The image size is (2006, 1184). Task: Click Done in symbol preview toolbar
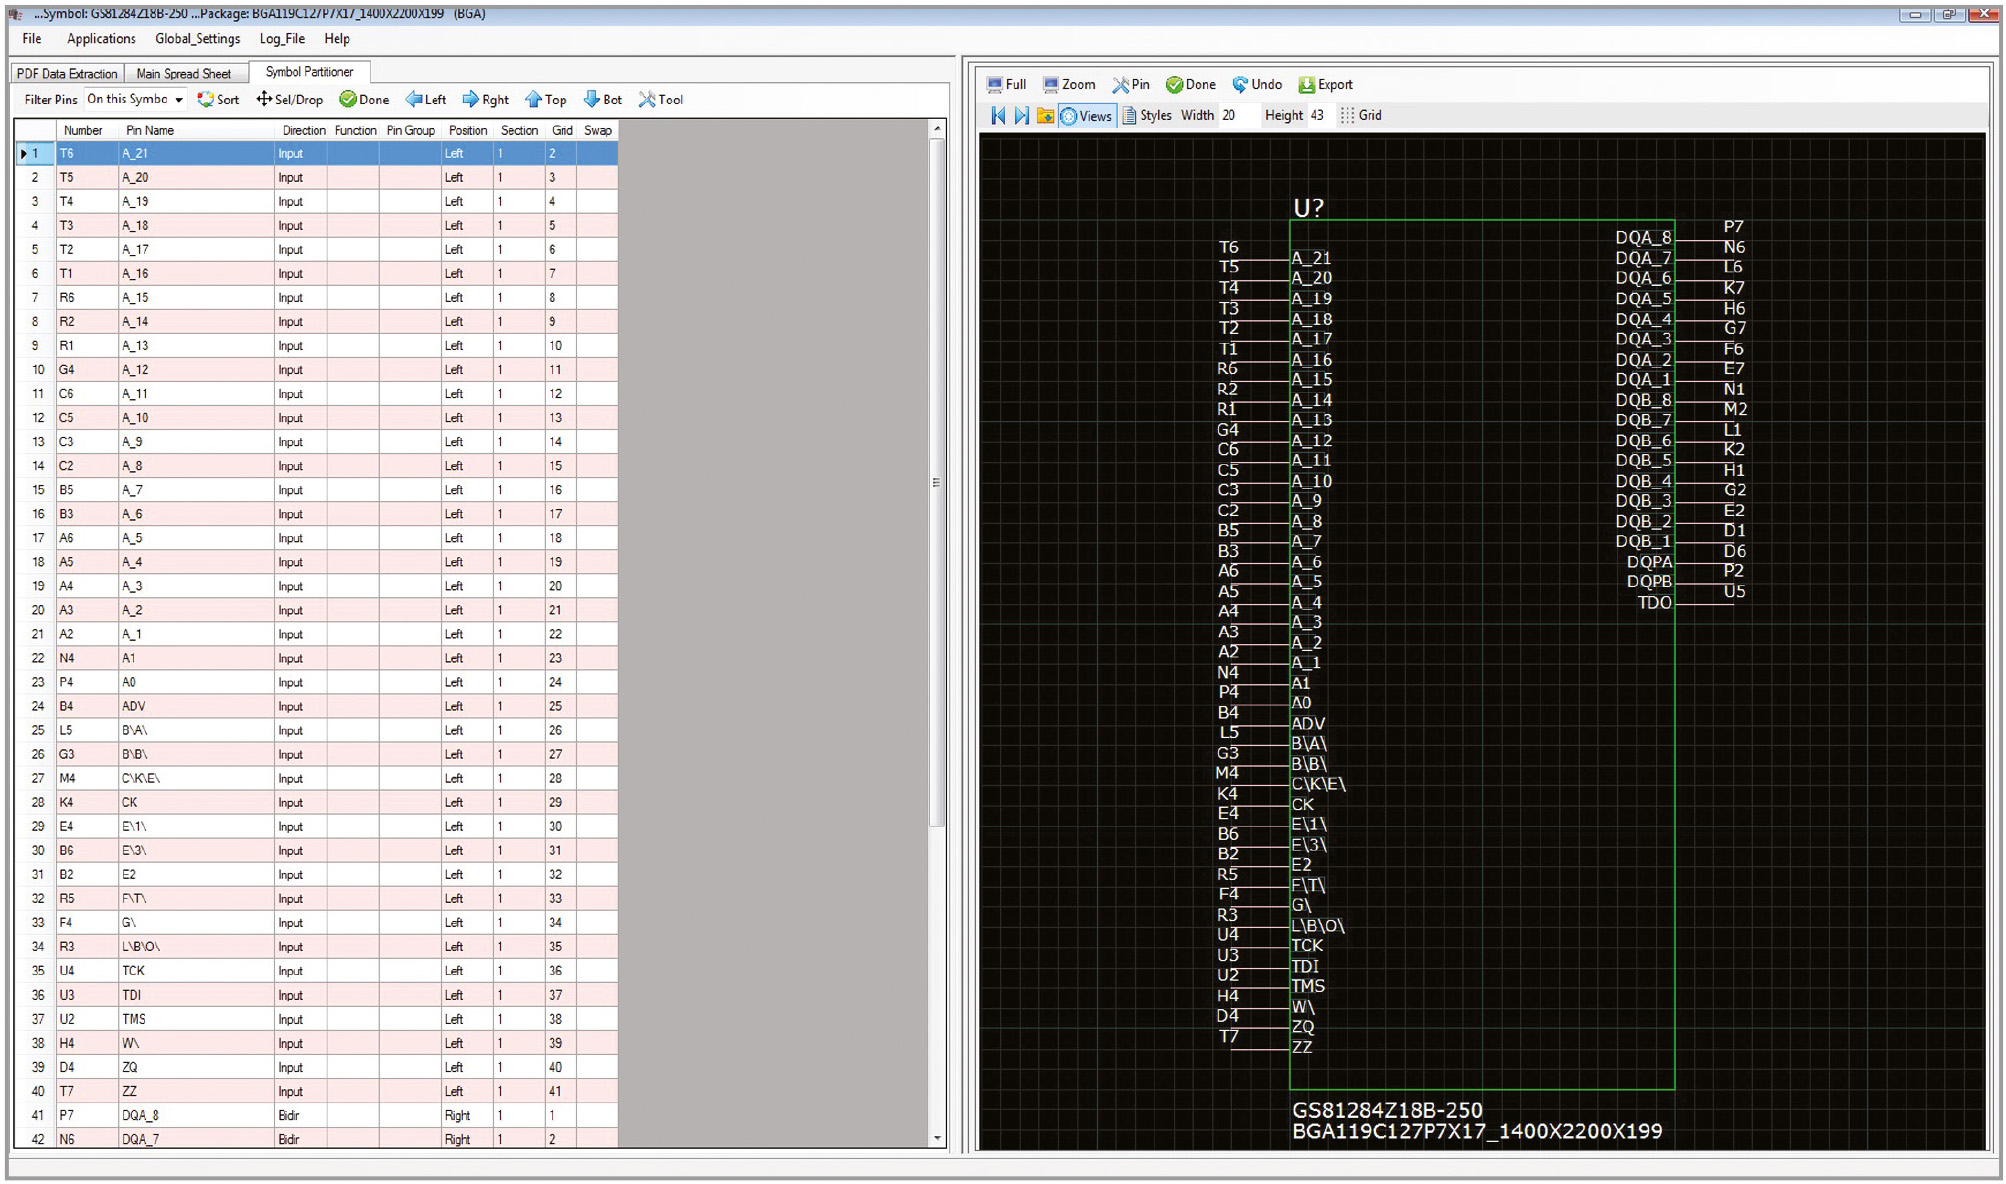[x=1191, y=84]
